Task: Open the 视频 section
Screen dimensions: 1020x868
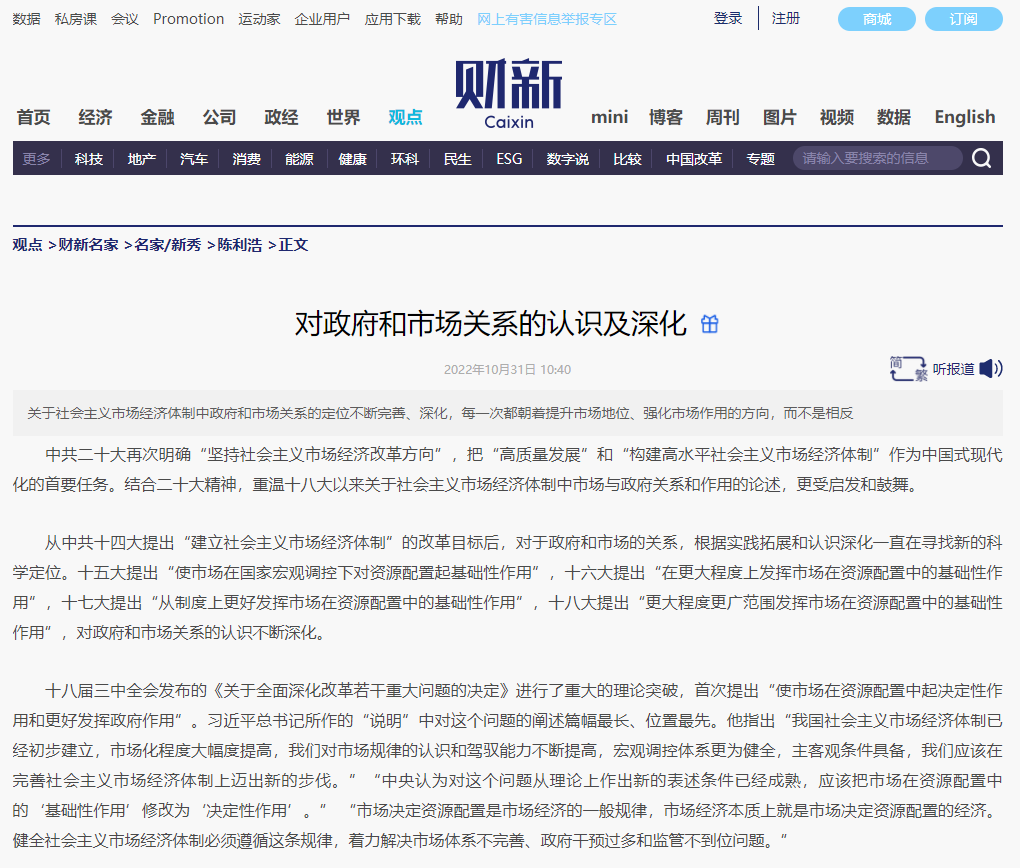Action: [x=836, y=116]
